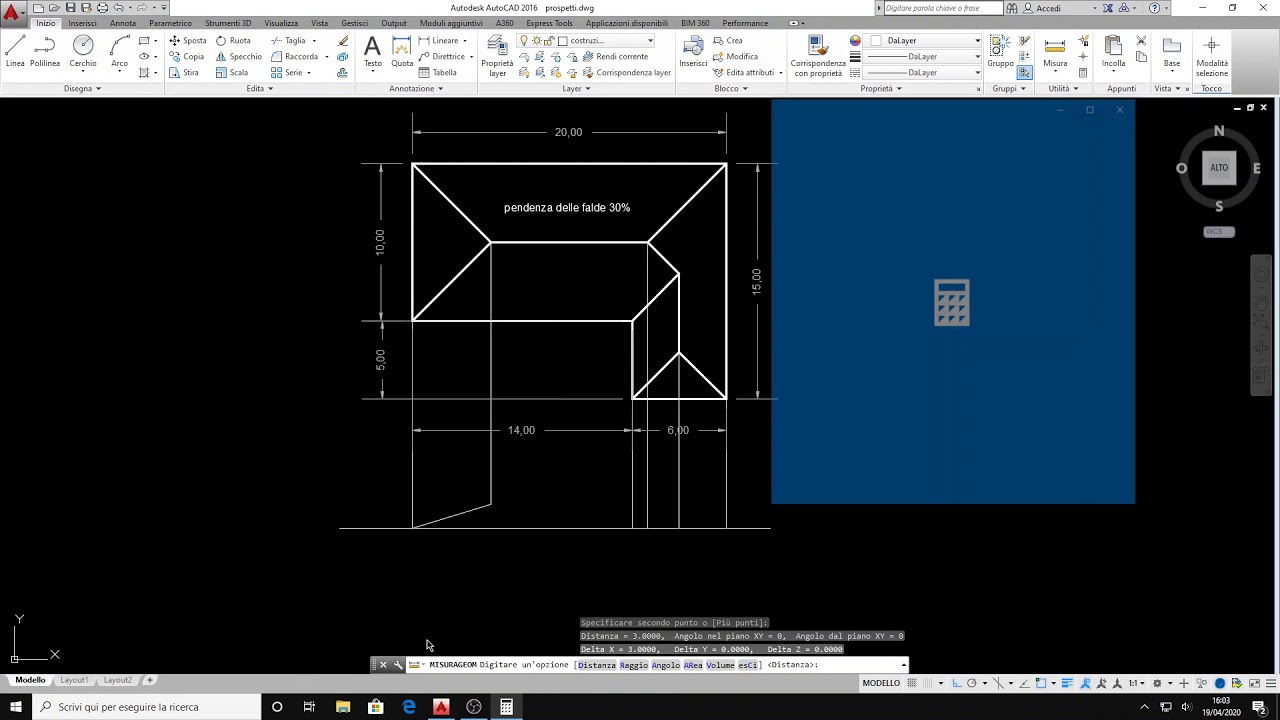Click the color wheel in Proprietà panel
This screenshot has height=720, width=1280.
(855, 41)
